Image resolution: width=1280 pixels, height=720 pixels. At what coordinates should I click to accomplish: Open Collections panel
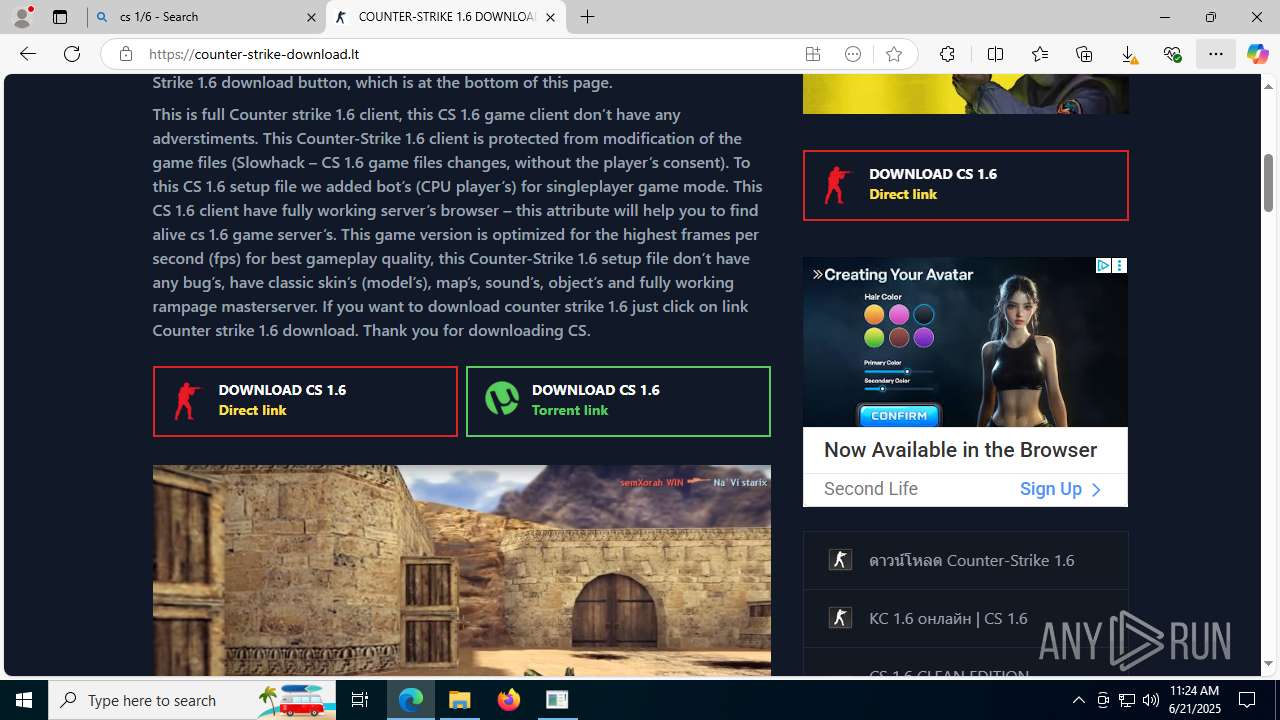1084,54
